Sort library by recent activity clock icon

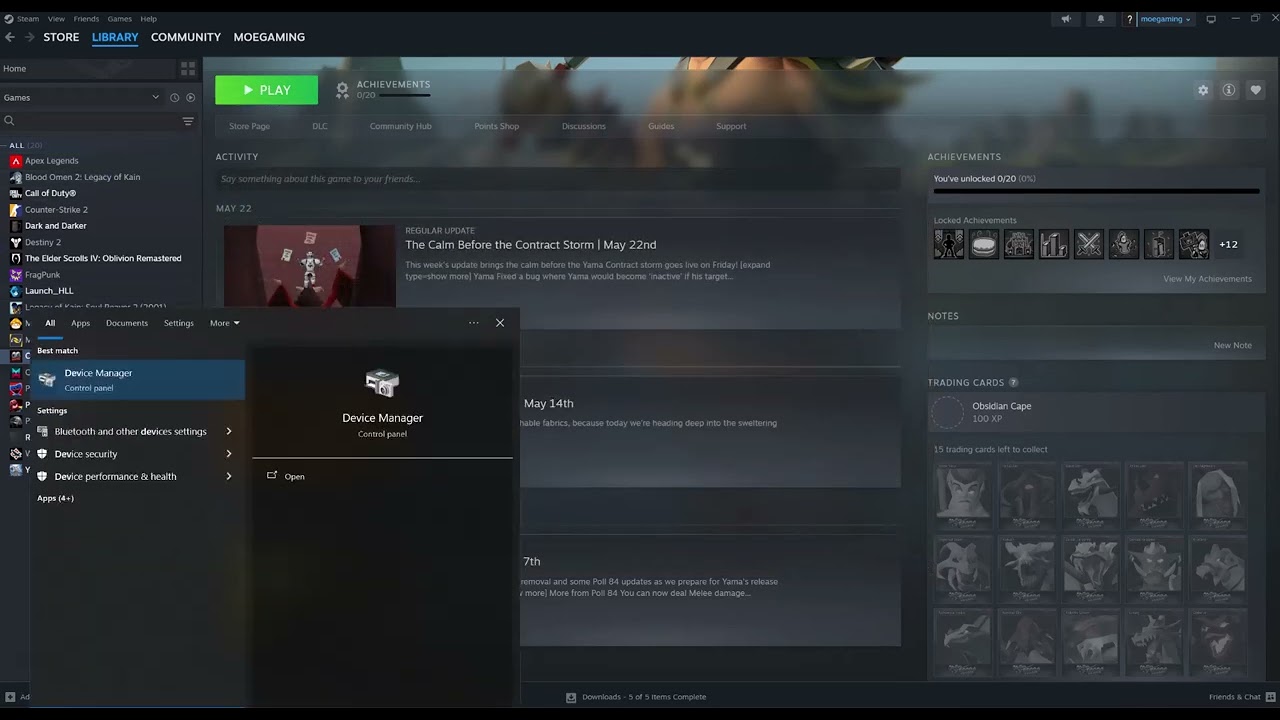coord(174,97)
